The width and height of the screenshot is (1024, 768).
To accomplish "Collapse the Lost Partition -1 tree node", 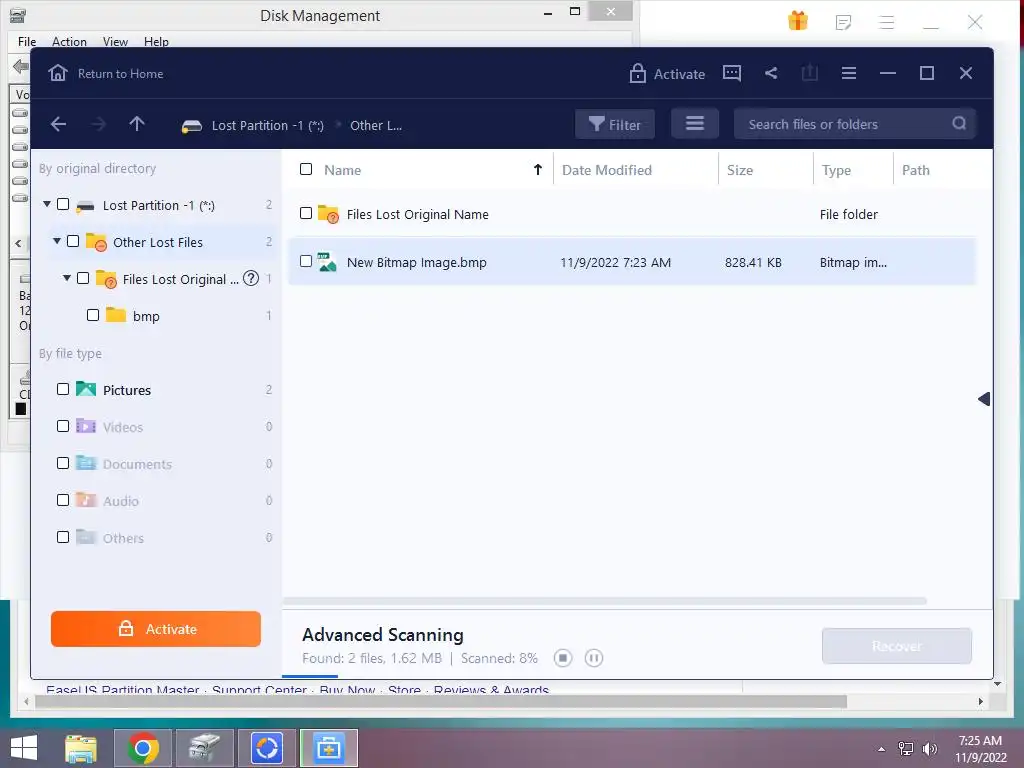I will tap(47, 204).
